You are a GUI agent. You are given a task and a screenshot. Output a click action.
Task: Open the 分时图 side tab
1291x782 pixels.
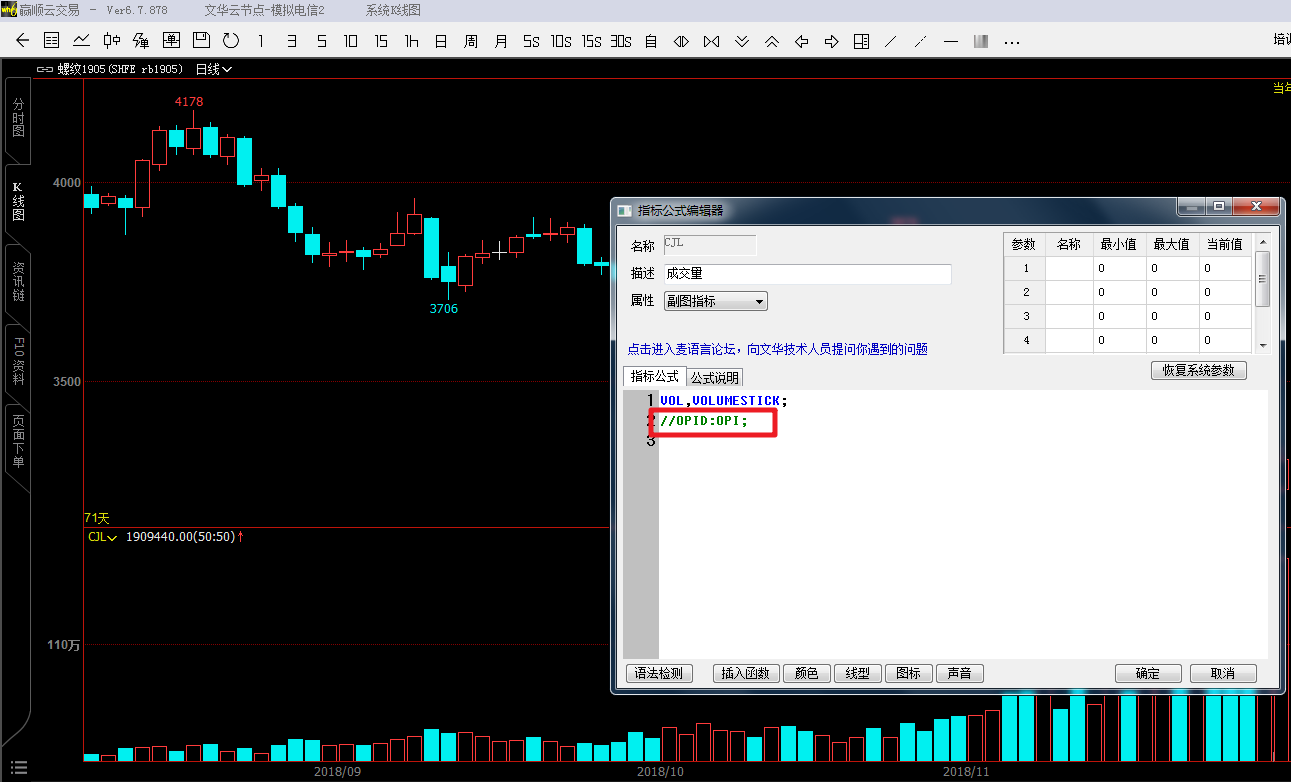pos(18,118)
